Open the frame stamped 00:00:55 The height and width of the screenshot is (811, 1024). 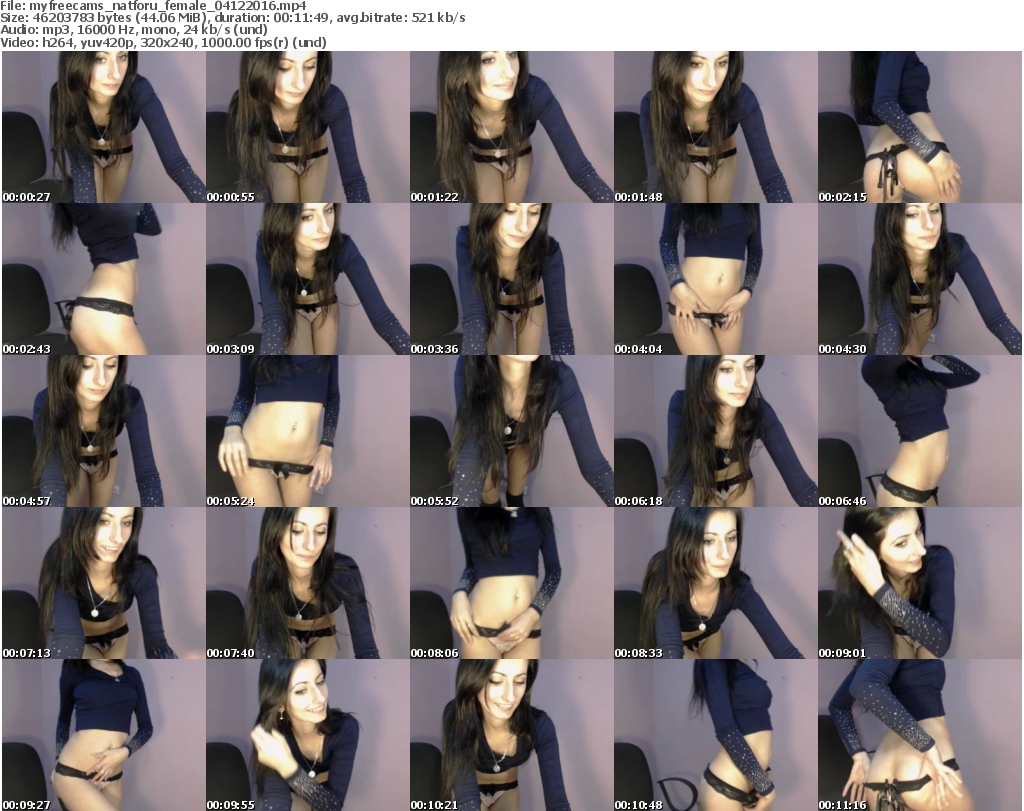(308, 127)
